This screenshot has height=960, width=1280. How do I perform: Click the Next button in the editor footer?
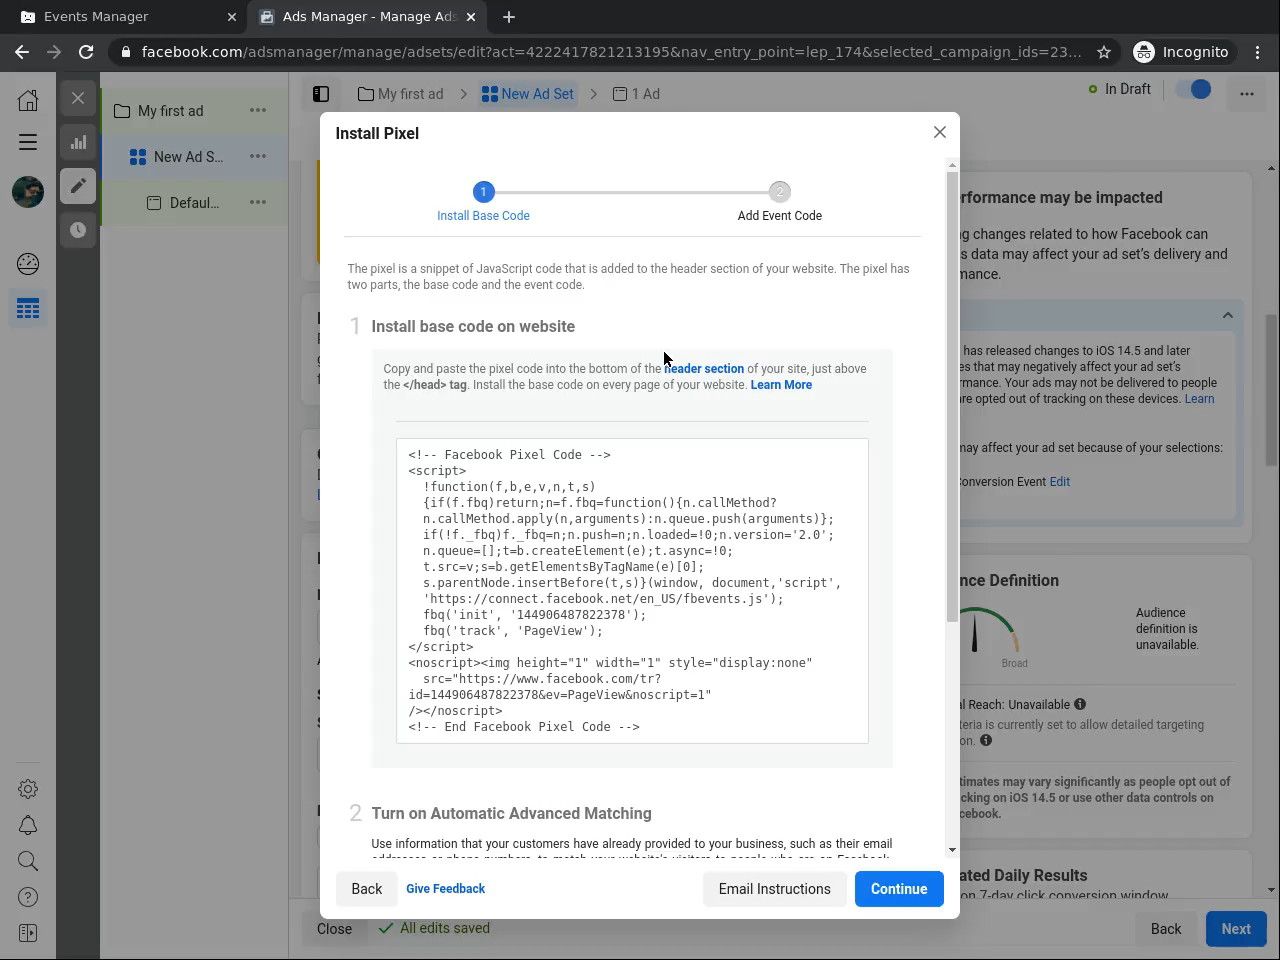click(x=1236, y=929)
